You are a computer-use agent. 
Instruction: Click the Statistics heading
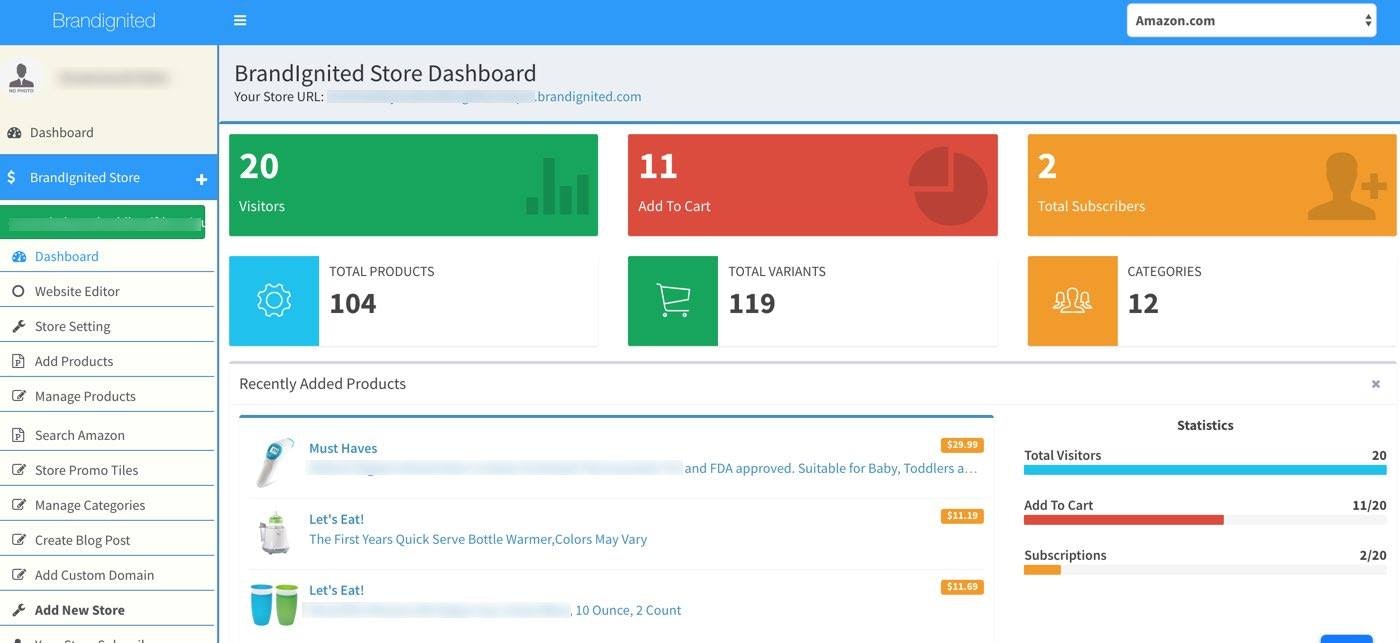[x=1205, y=425]
